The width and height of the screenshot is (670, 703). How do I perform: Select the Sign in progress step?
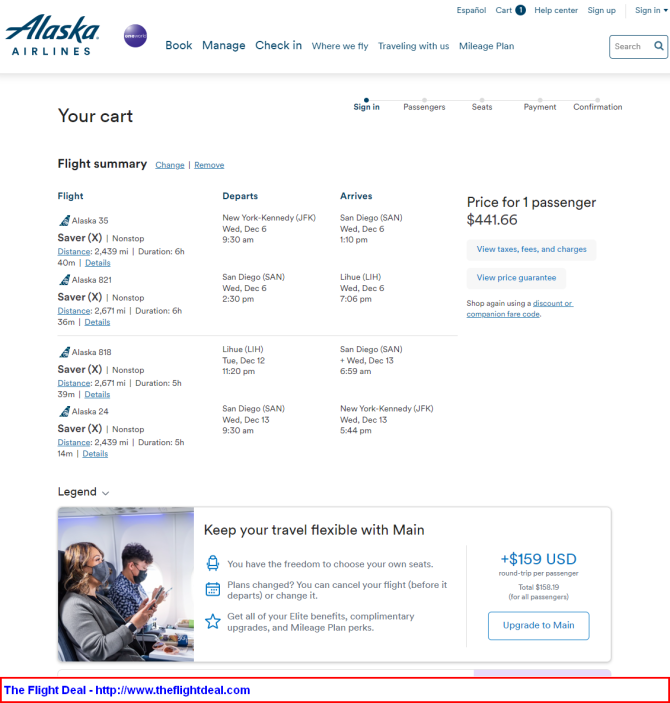coord(366,105)
